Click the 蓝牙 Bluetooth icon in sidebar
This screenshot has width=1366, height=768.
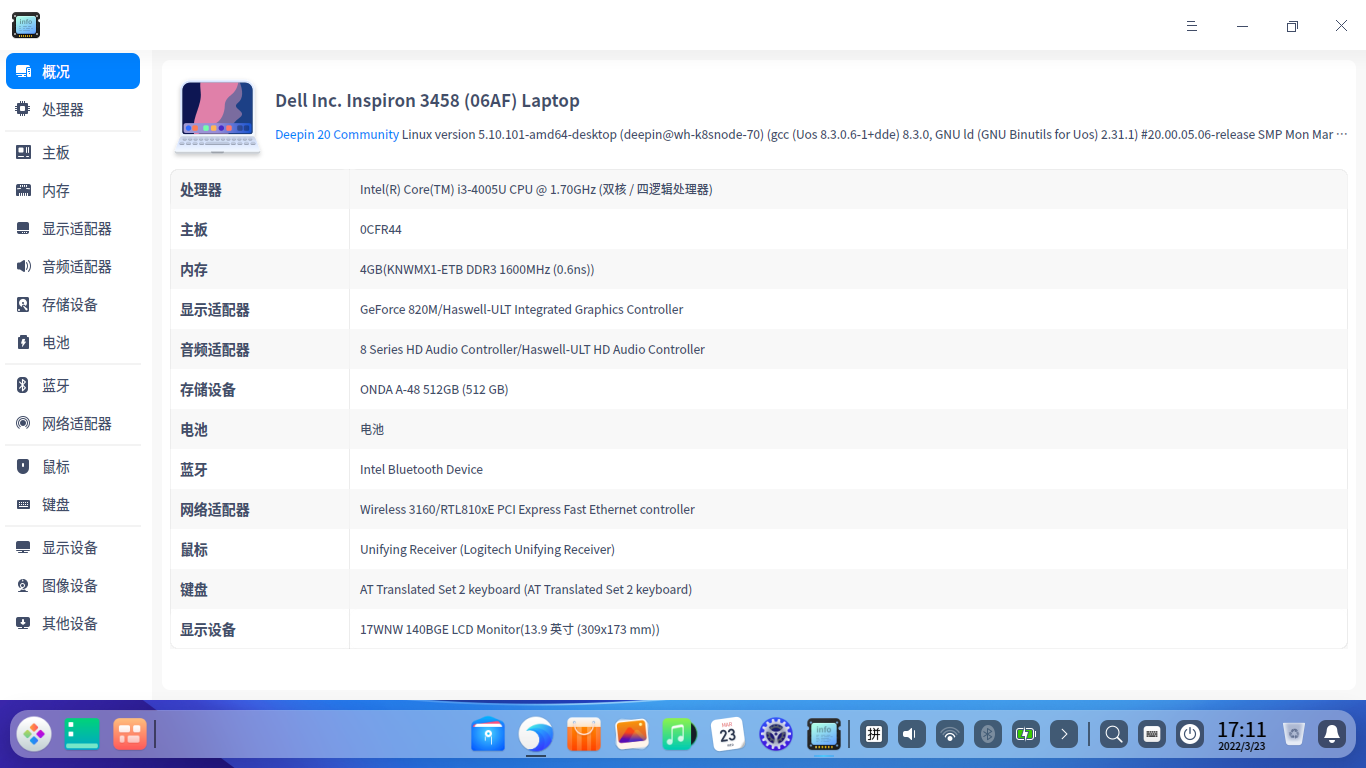click(23, 385)
